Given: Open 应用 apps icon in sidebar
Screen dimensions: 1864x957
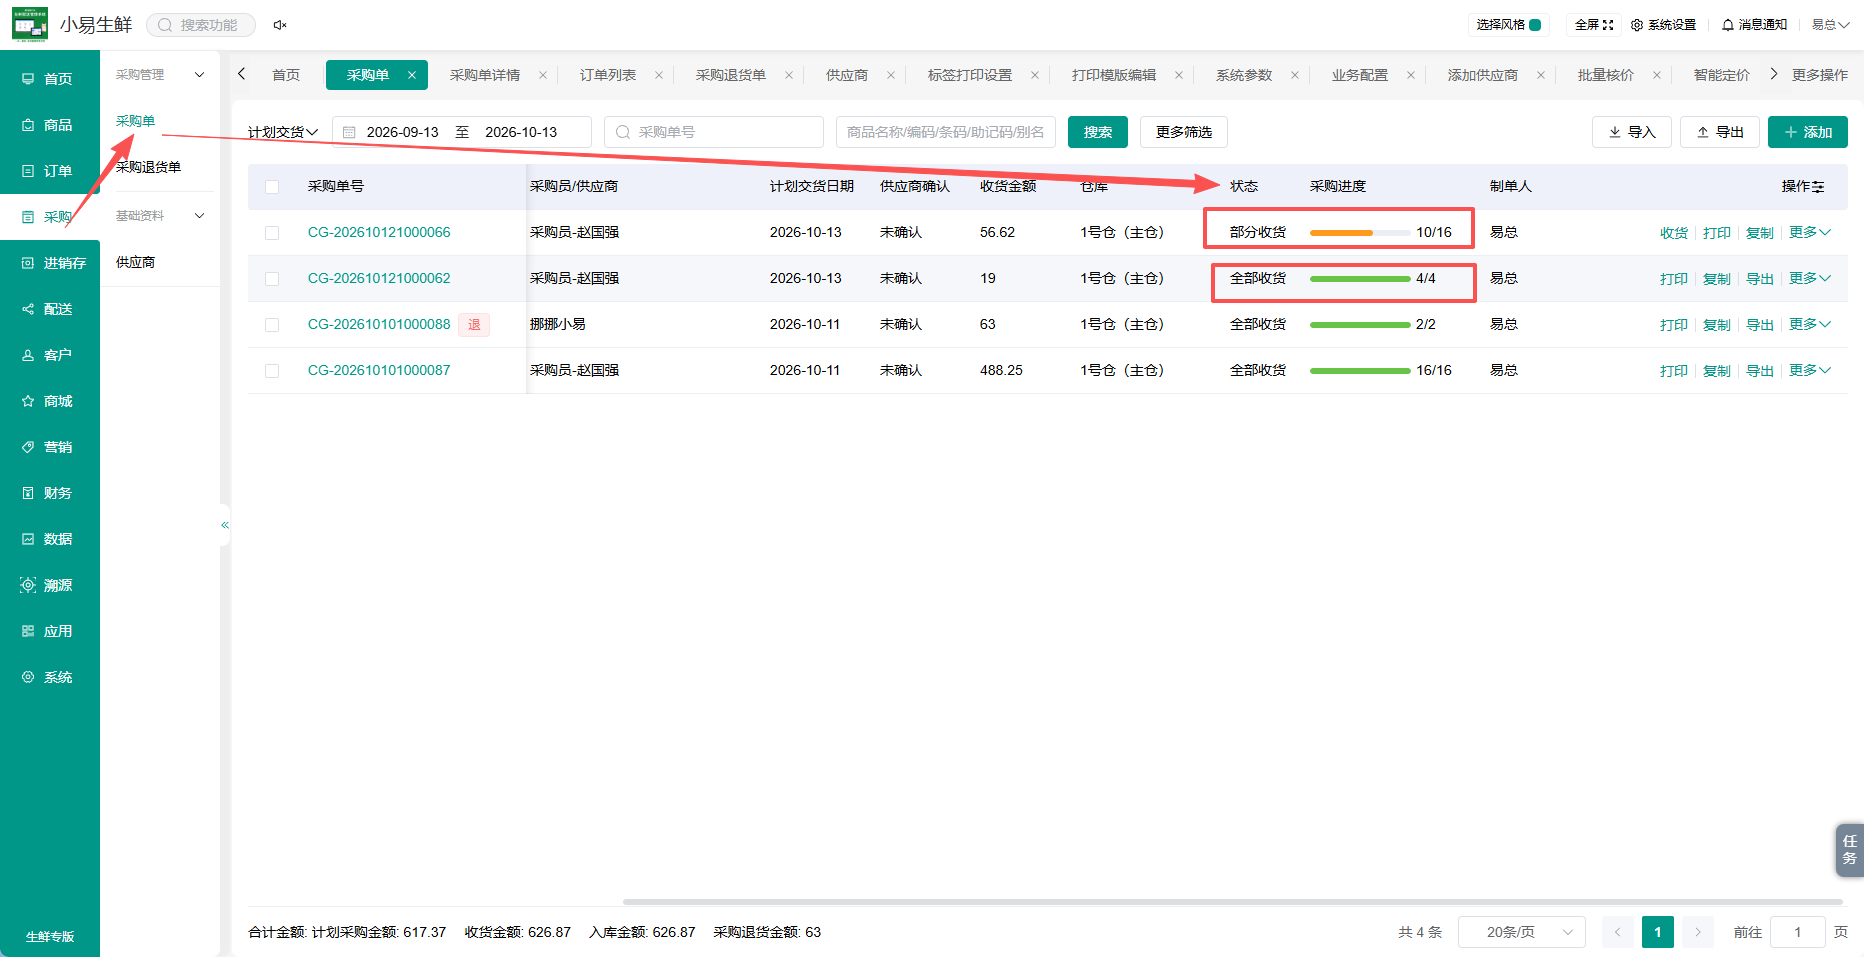Looking at the screenshot, I should click(28, 631).
